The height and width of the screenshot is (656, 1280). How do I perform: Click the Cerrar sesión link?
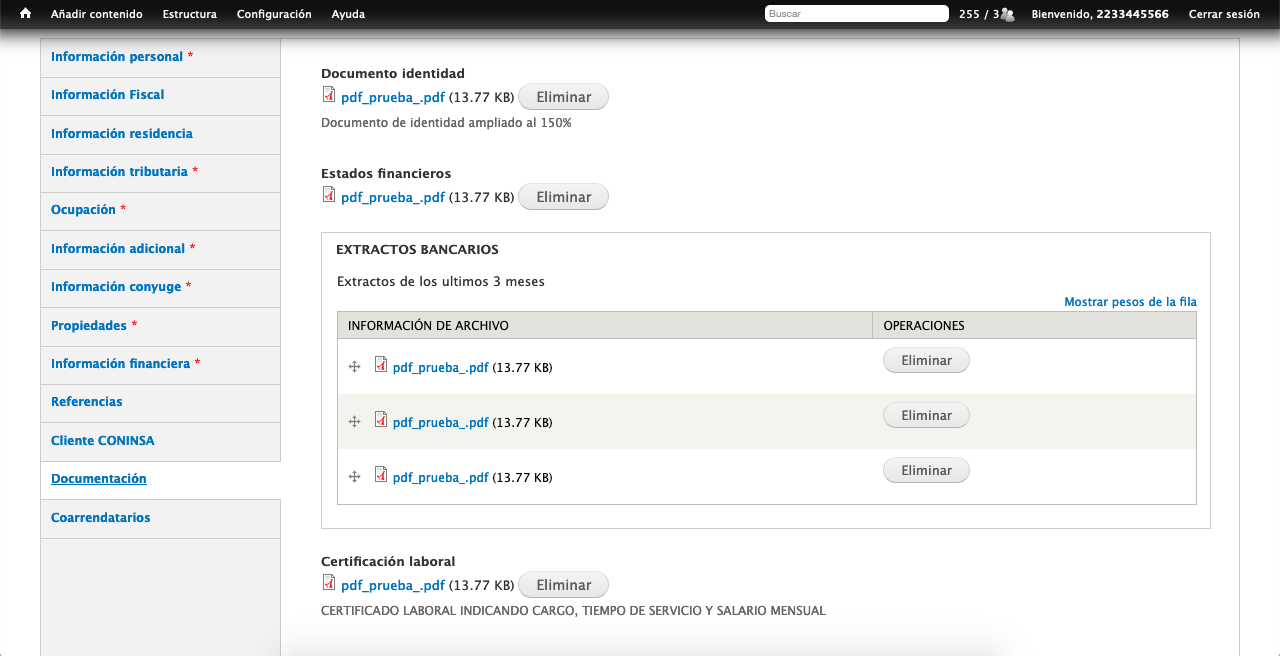1224,14
